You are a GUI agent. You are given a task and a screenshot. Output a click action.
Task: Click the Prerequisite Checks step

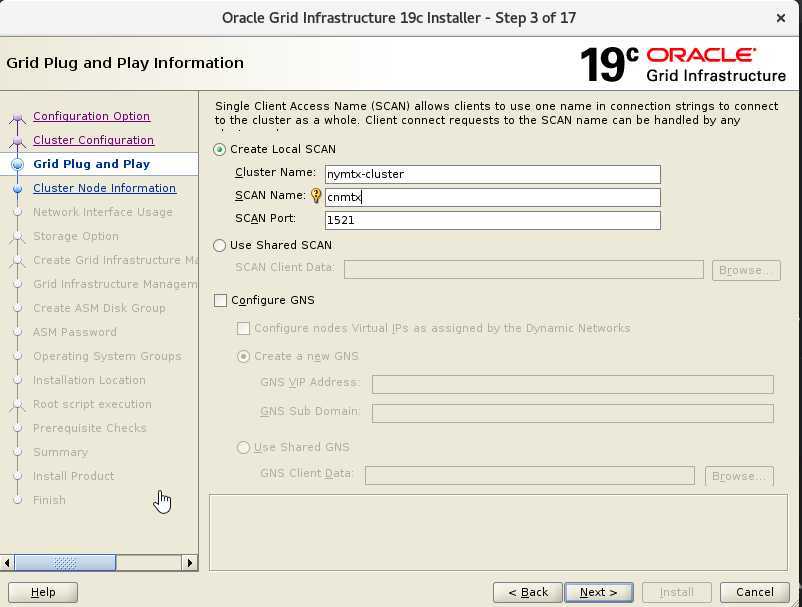click(x=90, y=429)
